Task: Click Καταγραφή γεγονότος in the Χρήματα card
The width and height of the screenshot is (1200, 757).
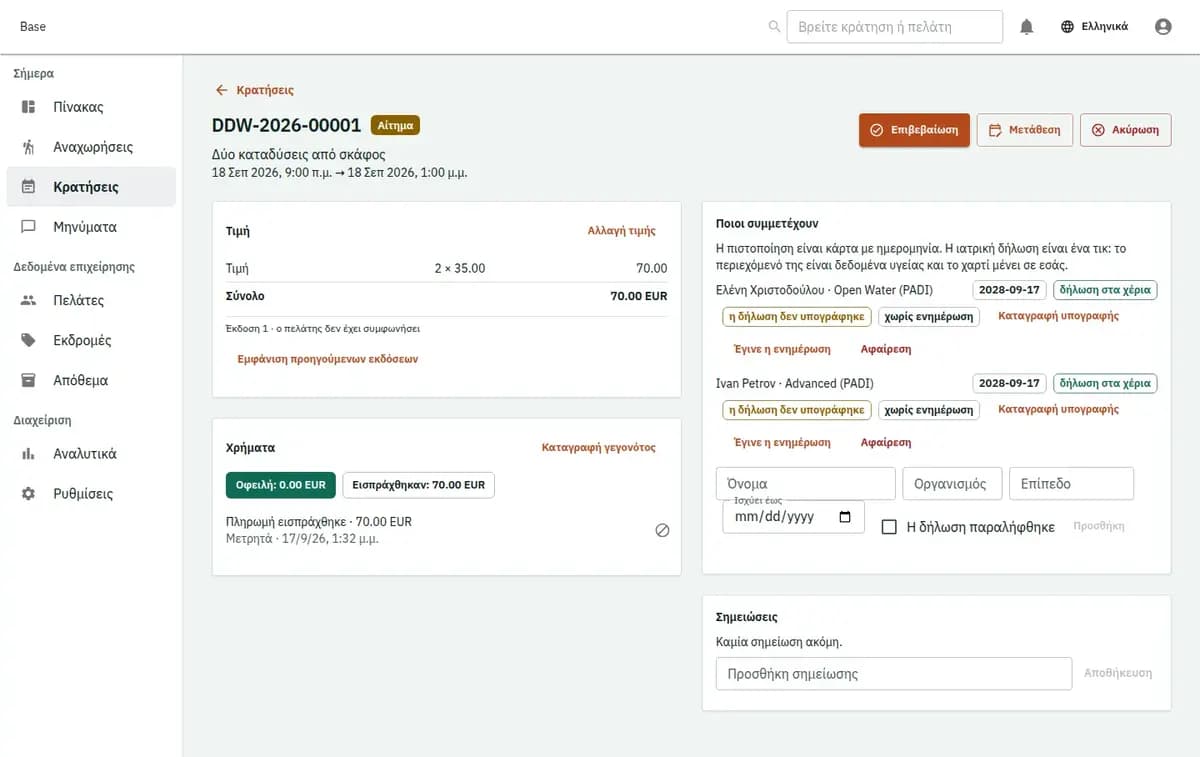Action: point(599,448)
